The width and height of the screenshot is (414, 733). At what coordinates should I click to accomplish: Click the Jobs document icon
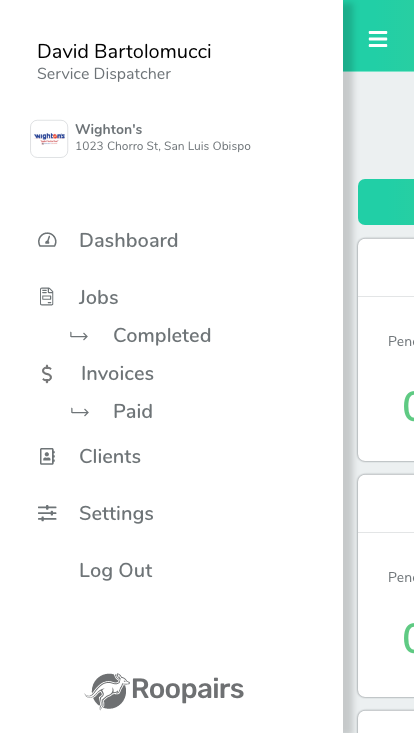(46, 297)
